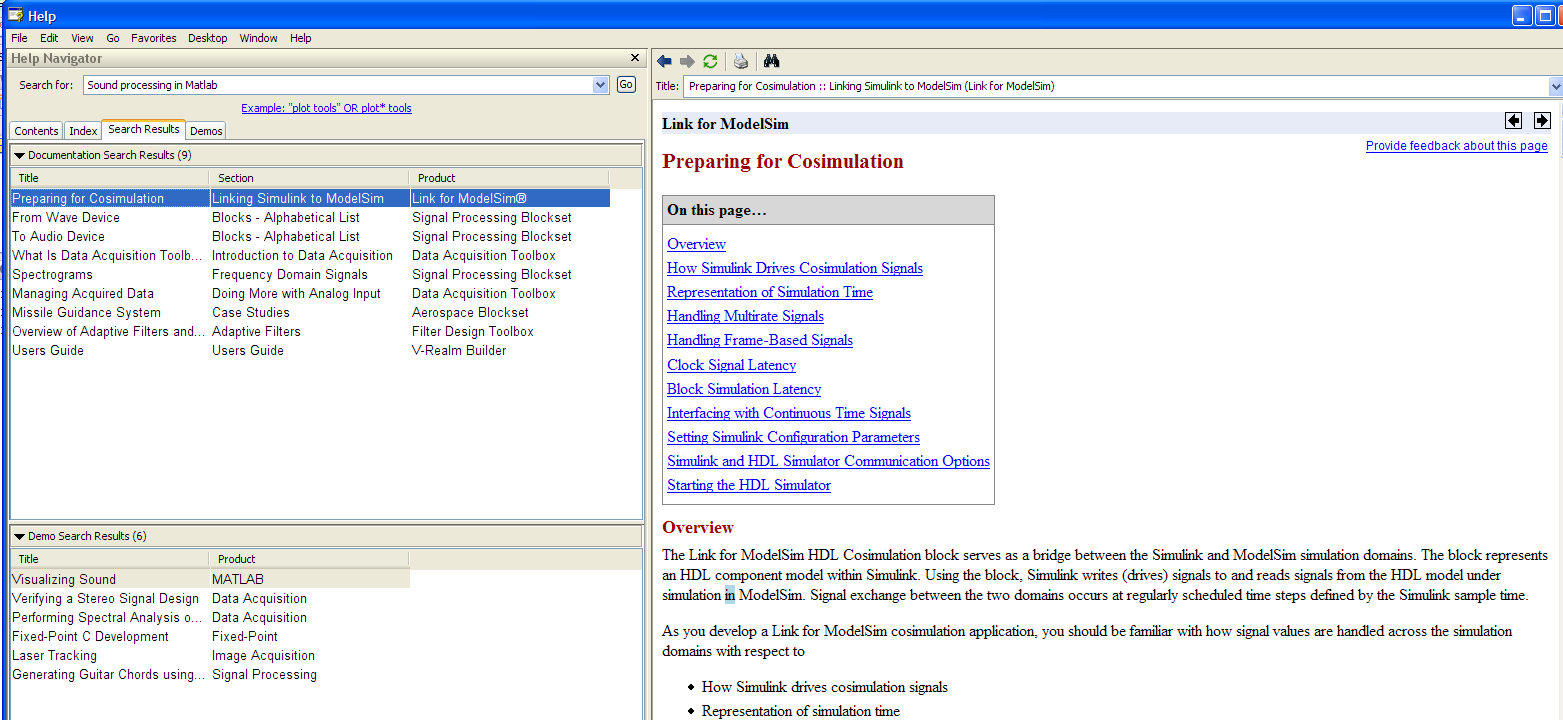Viewport: 1563px width, 720px height.
Task: Go back with the blue left arrow toolbar icon
Action: (664, 61)
